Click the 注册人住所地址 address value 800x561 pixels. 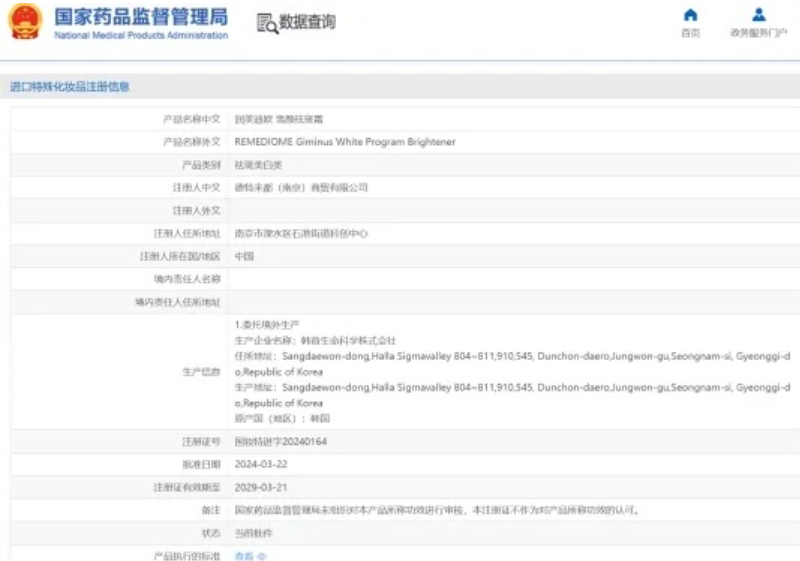pyautogui.click(x=301, y=234)
